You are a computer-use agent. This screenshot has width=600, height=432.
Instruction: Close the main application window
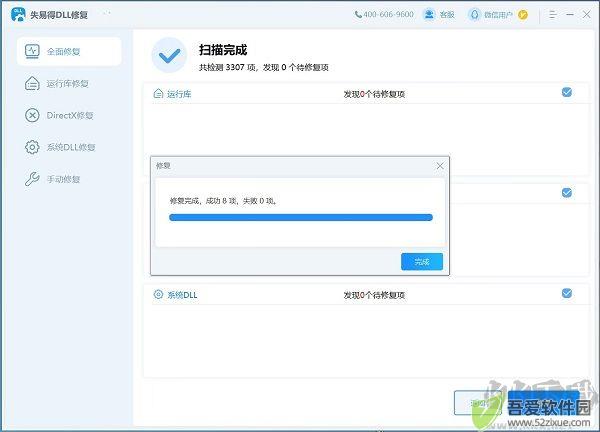(586, 15)
